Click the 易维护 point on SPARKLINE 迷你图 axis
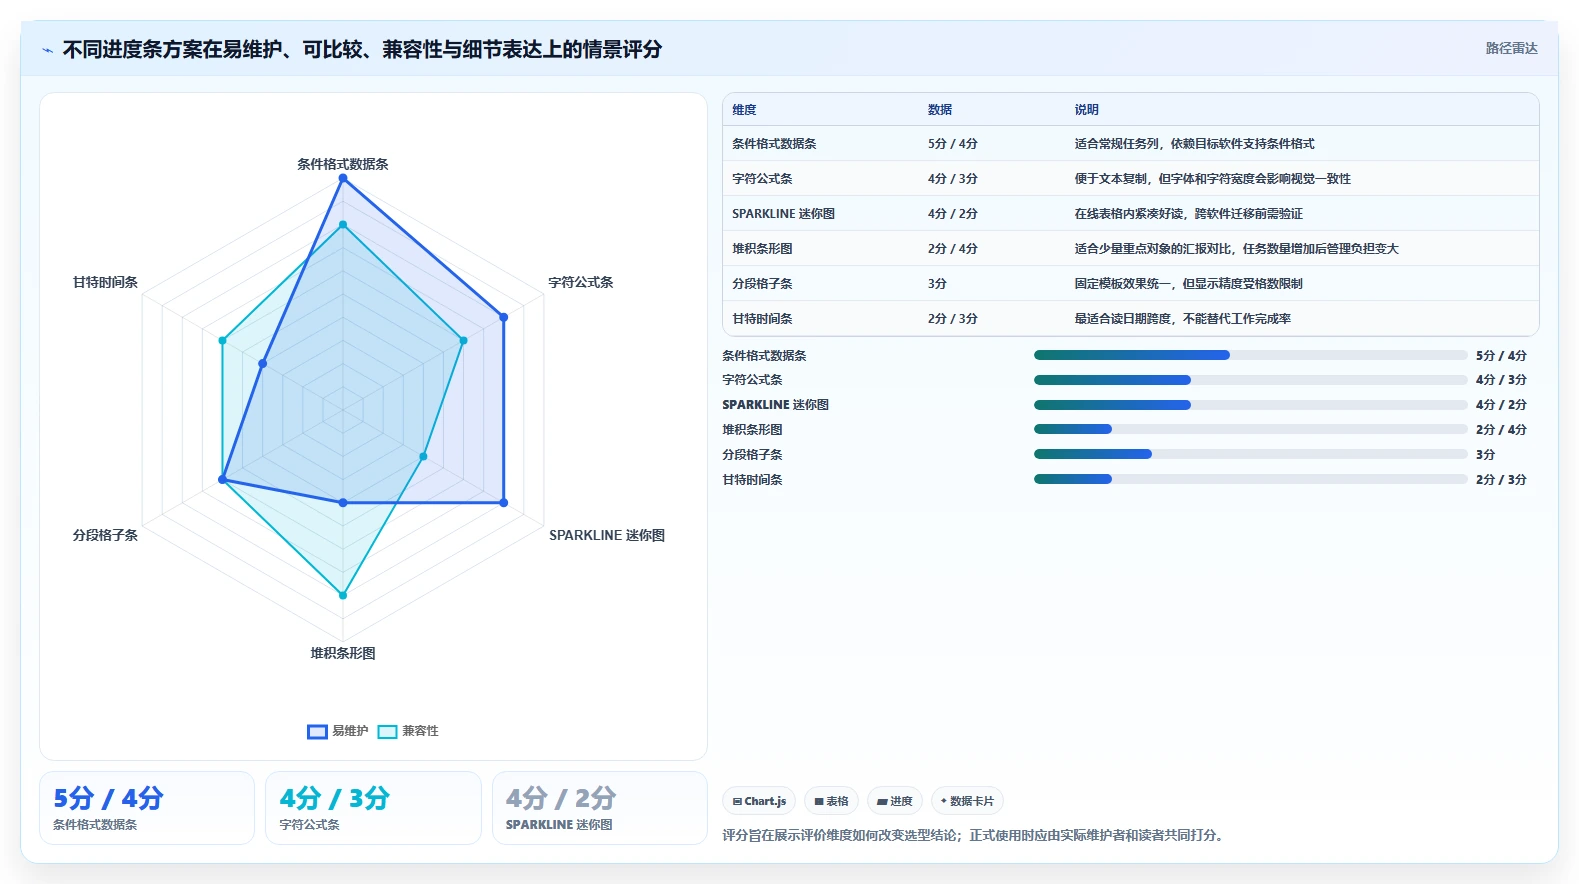 tap(504, 503)
